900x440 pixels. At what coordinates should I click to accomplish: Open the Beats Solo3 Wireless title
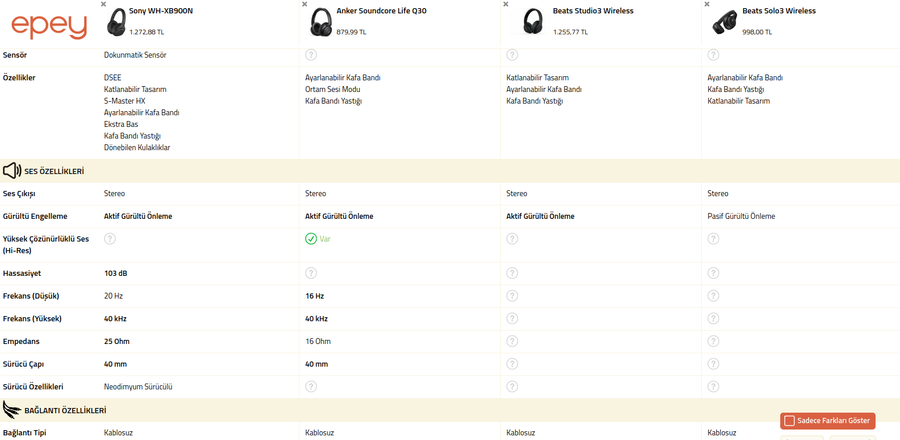(779, 11)
